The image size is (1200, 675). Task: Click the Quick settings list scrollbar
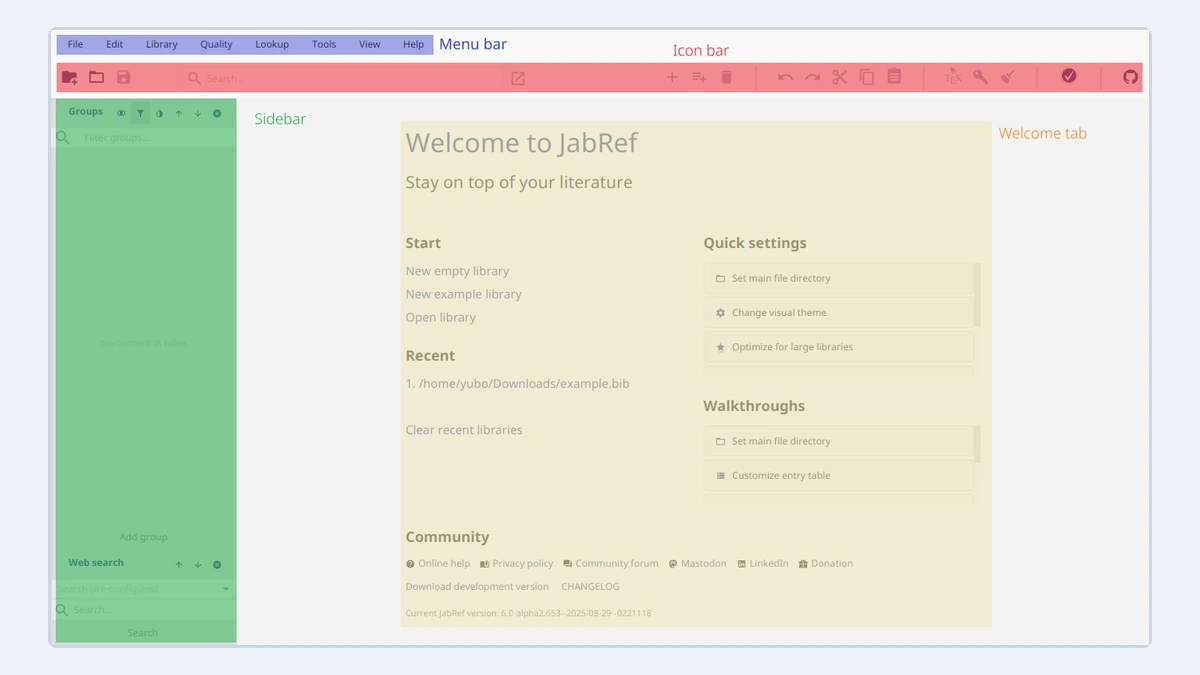click(x=977, y=295)
